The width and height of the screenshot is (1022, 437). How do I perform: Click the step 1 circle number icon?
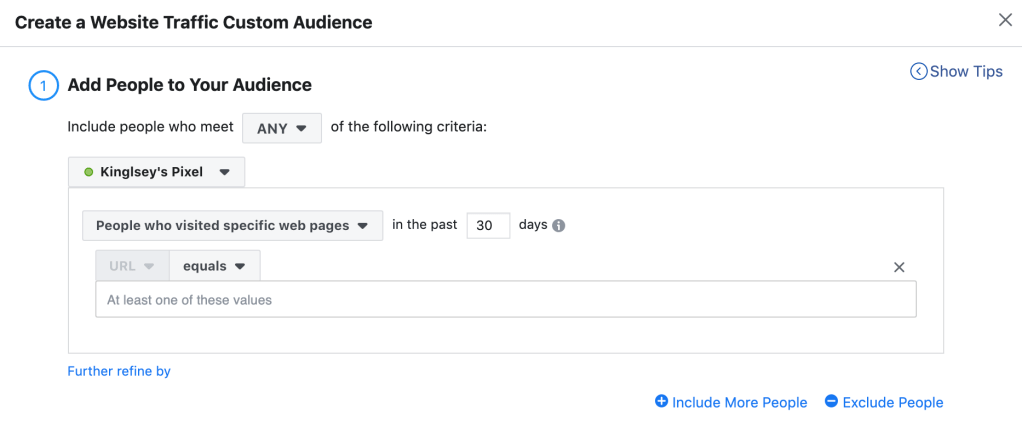(43, 86)
